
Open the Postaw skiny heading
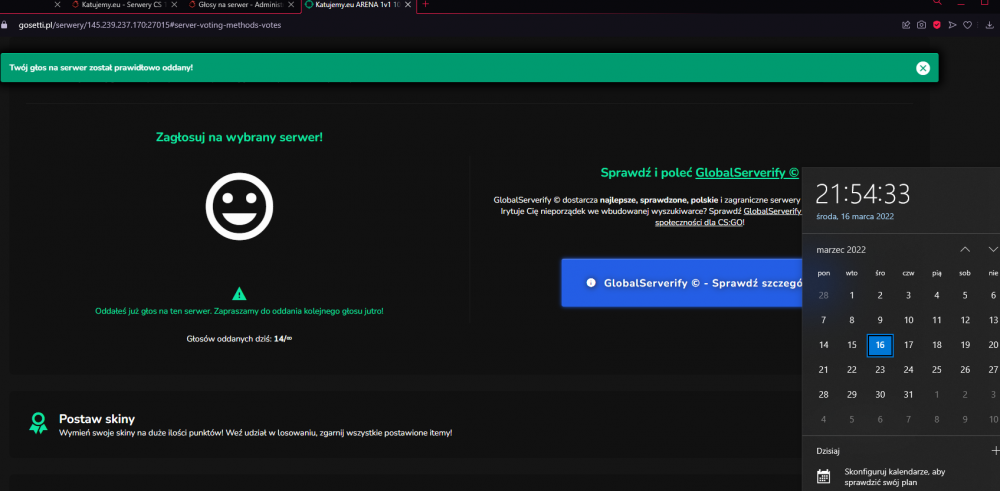tap(97, 419)
